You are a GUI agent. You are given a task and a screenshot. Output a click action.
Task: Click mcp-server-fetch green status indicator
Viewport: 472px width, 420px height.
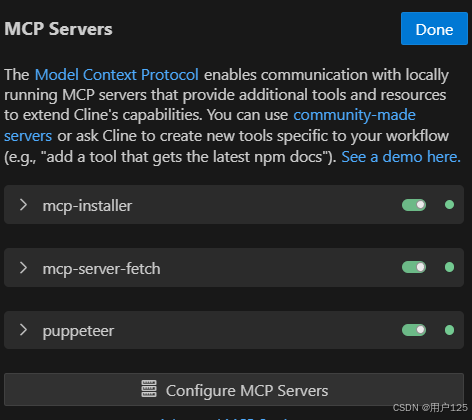coord(449,267)
